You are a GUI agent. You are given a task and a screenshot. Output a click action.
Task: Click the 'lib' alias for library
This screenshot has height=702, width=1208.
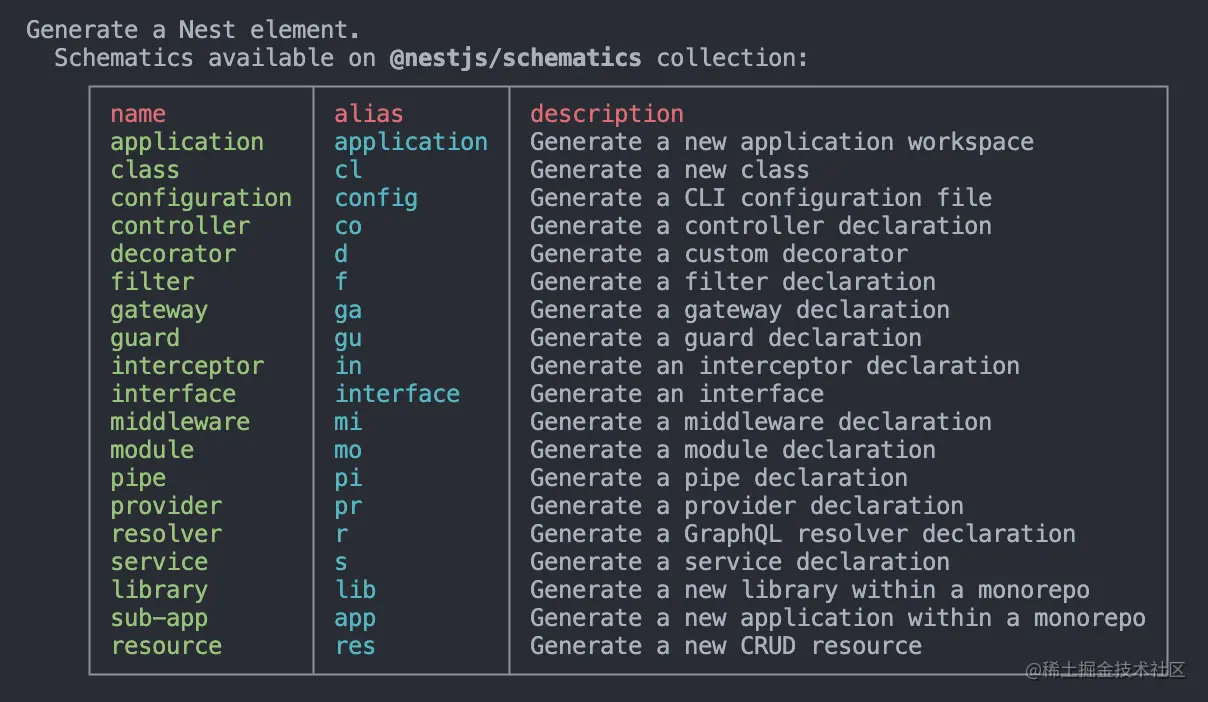pos(355,590)
